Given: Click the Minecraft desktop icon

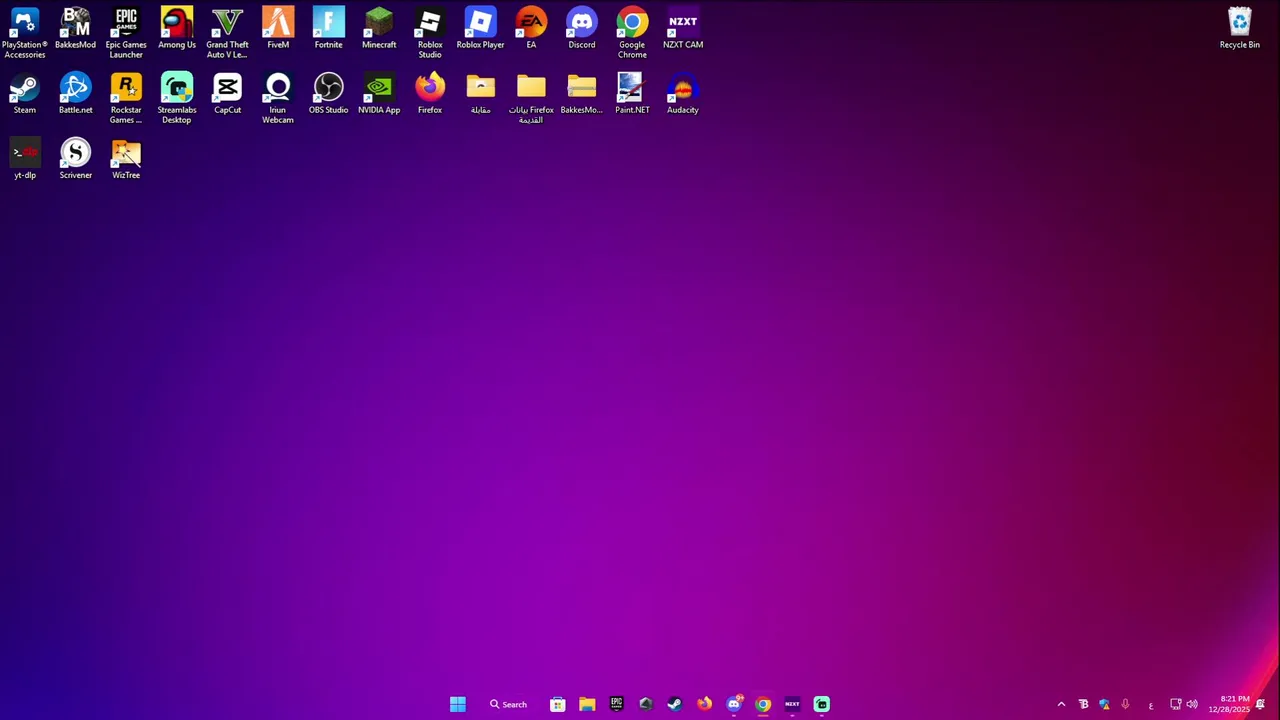Looking at the screenshot, I should tap(379, 28).
